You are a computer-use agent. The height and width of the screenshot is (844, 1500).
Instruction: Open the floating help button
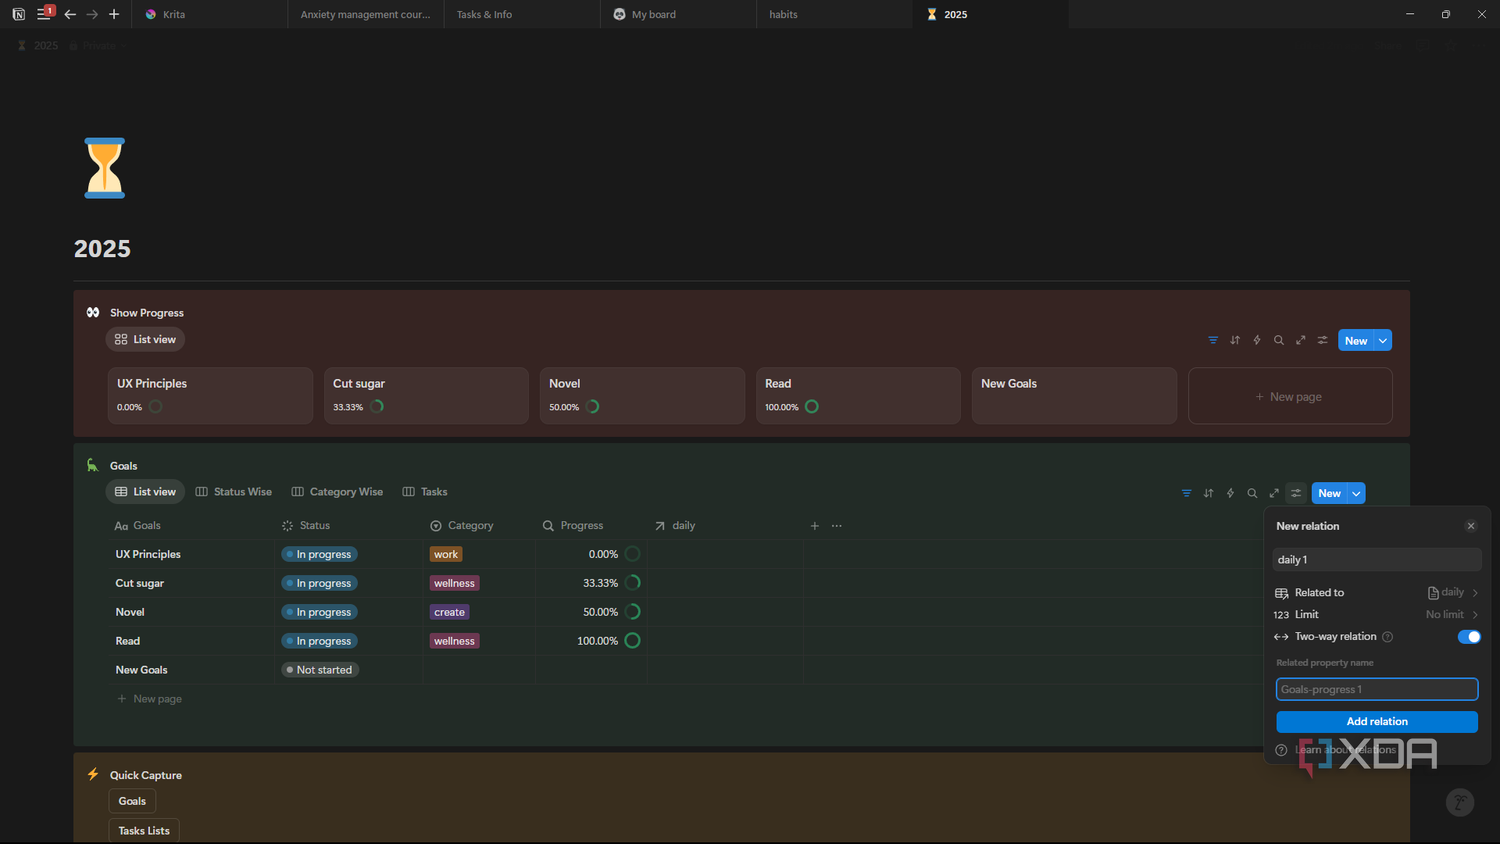(1460, 802)
